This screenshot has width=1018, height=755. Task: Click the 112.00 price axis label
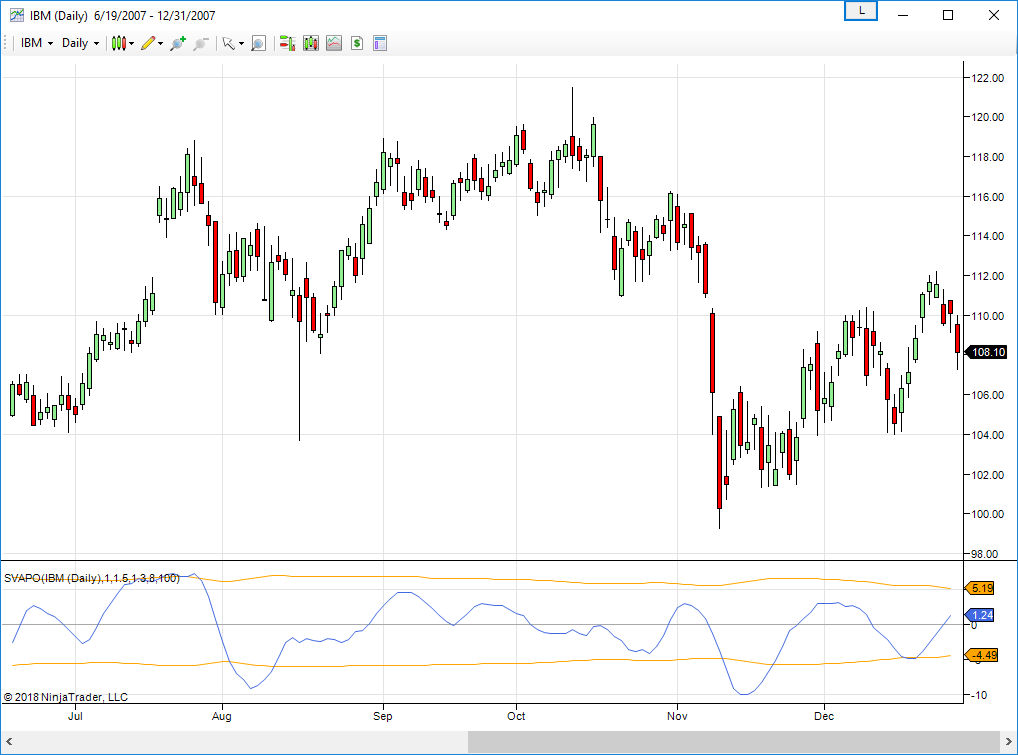pyautogui.click(x=987, y=276)
